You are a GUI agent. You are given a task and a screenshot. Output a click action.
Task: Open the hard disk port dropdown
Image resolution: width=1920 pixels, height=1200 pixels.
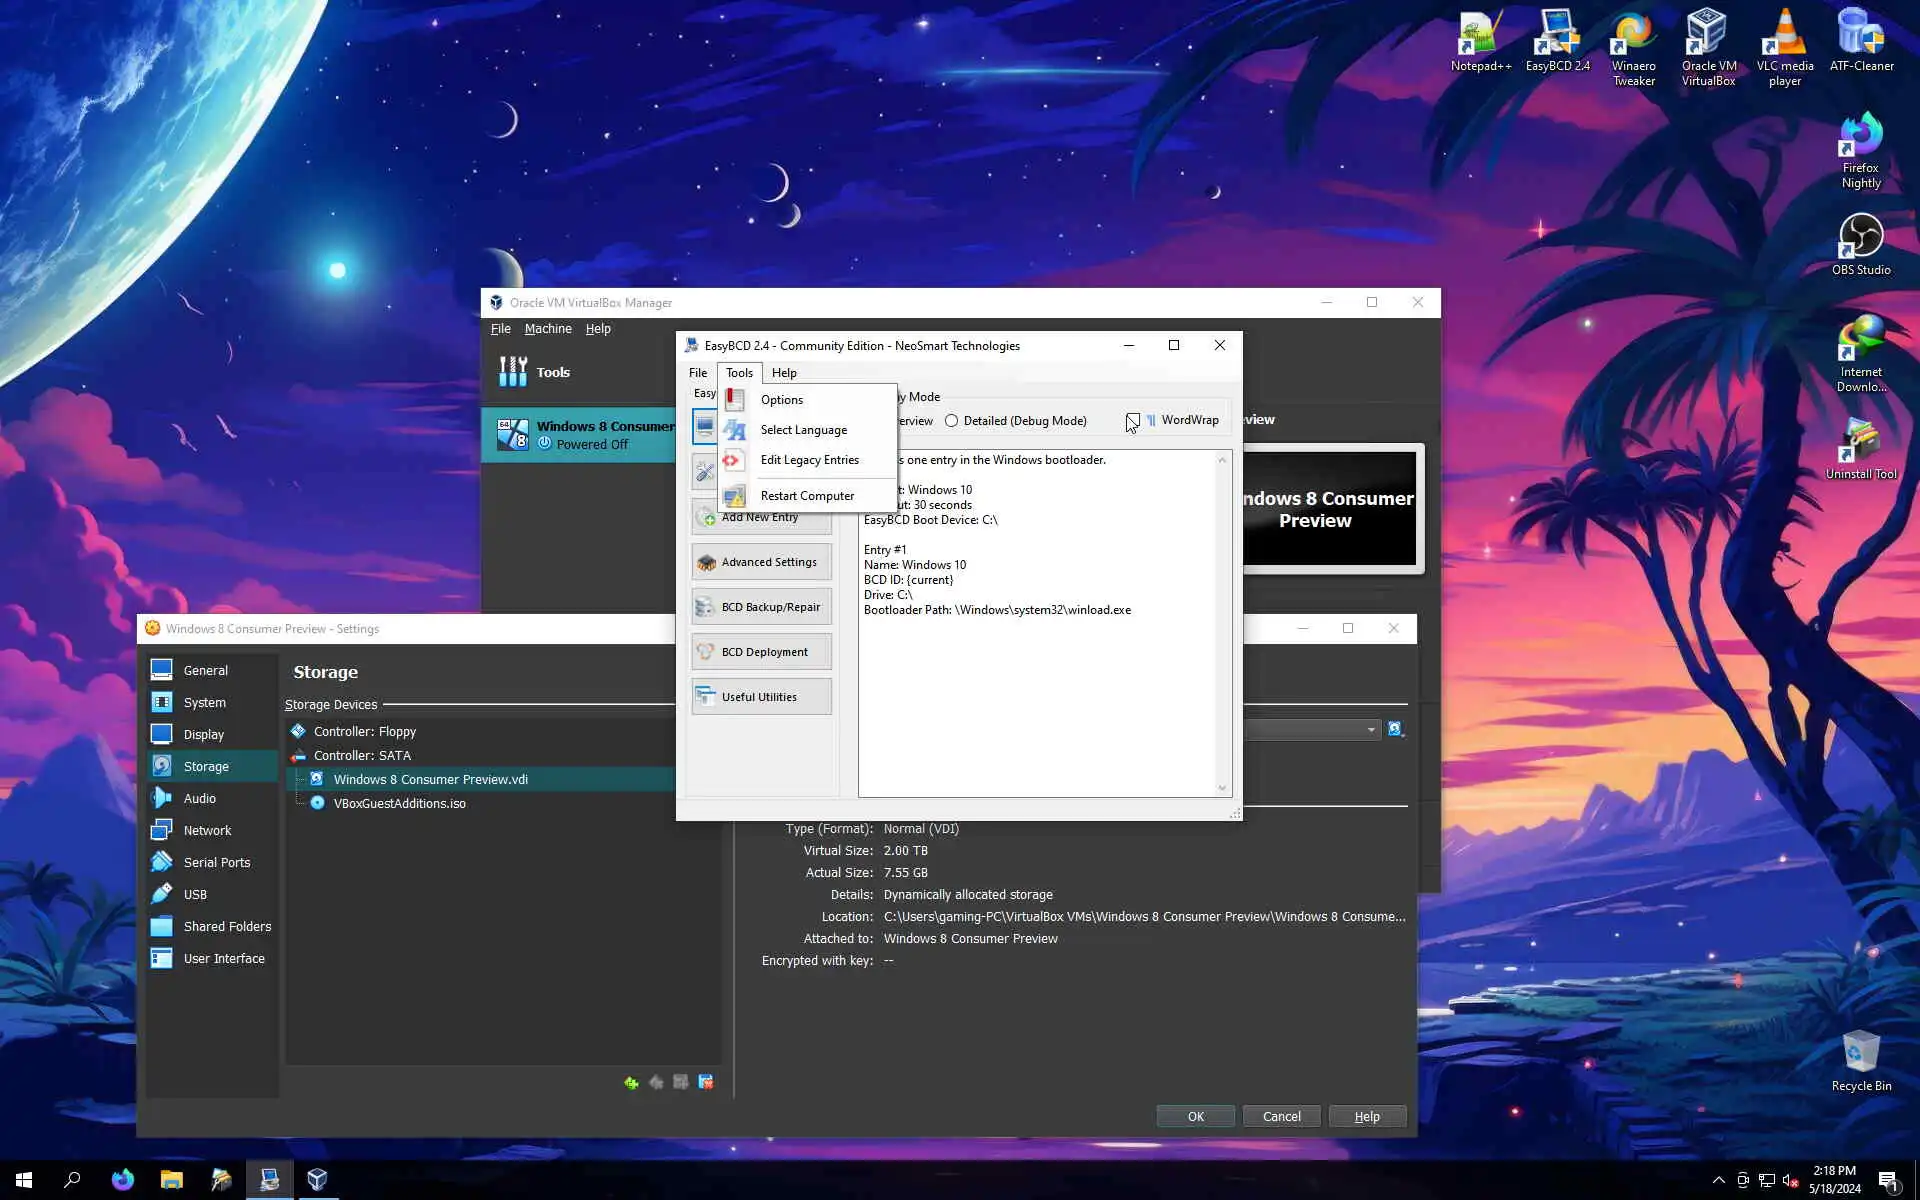[1371, 730]
